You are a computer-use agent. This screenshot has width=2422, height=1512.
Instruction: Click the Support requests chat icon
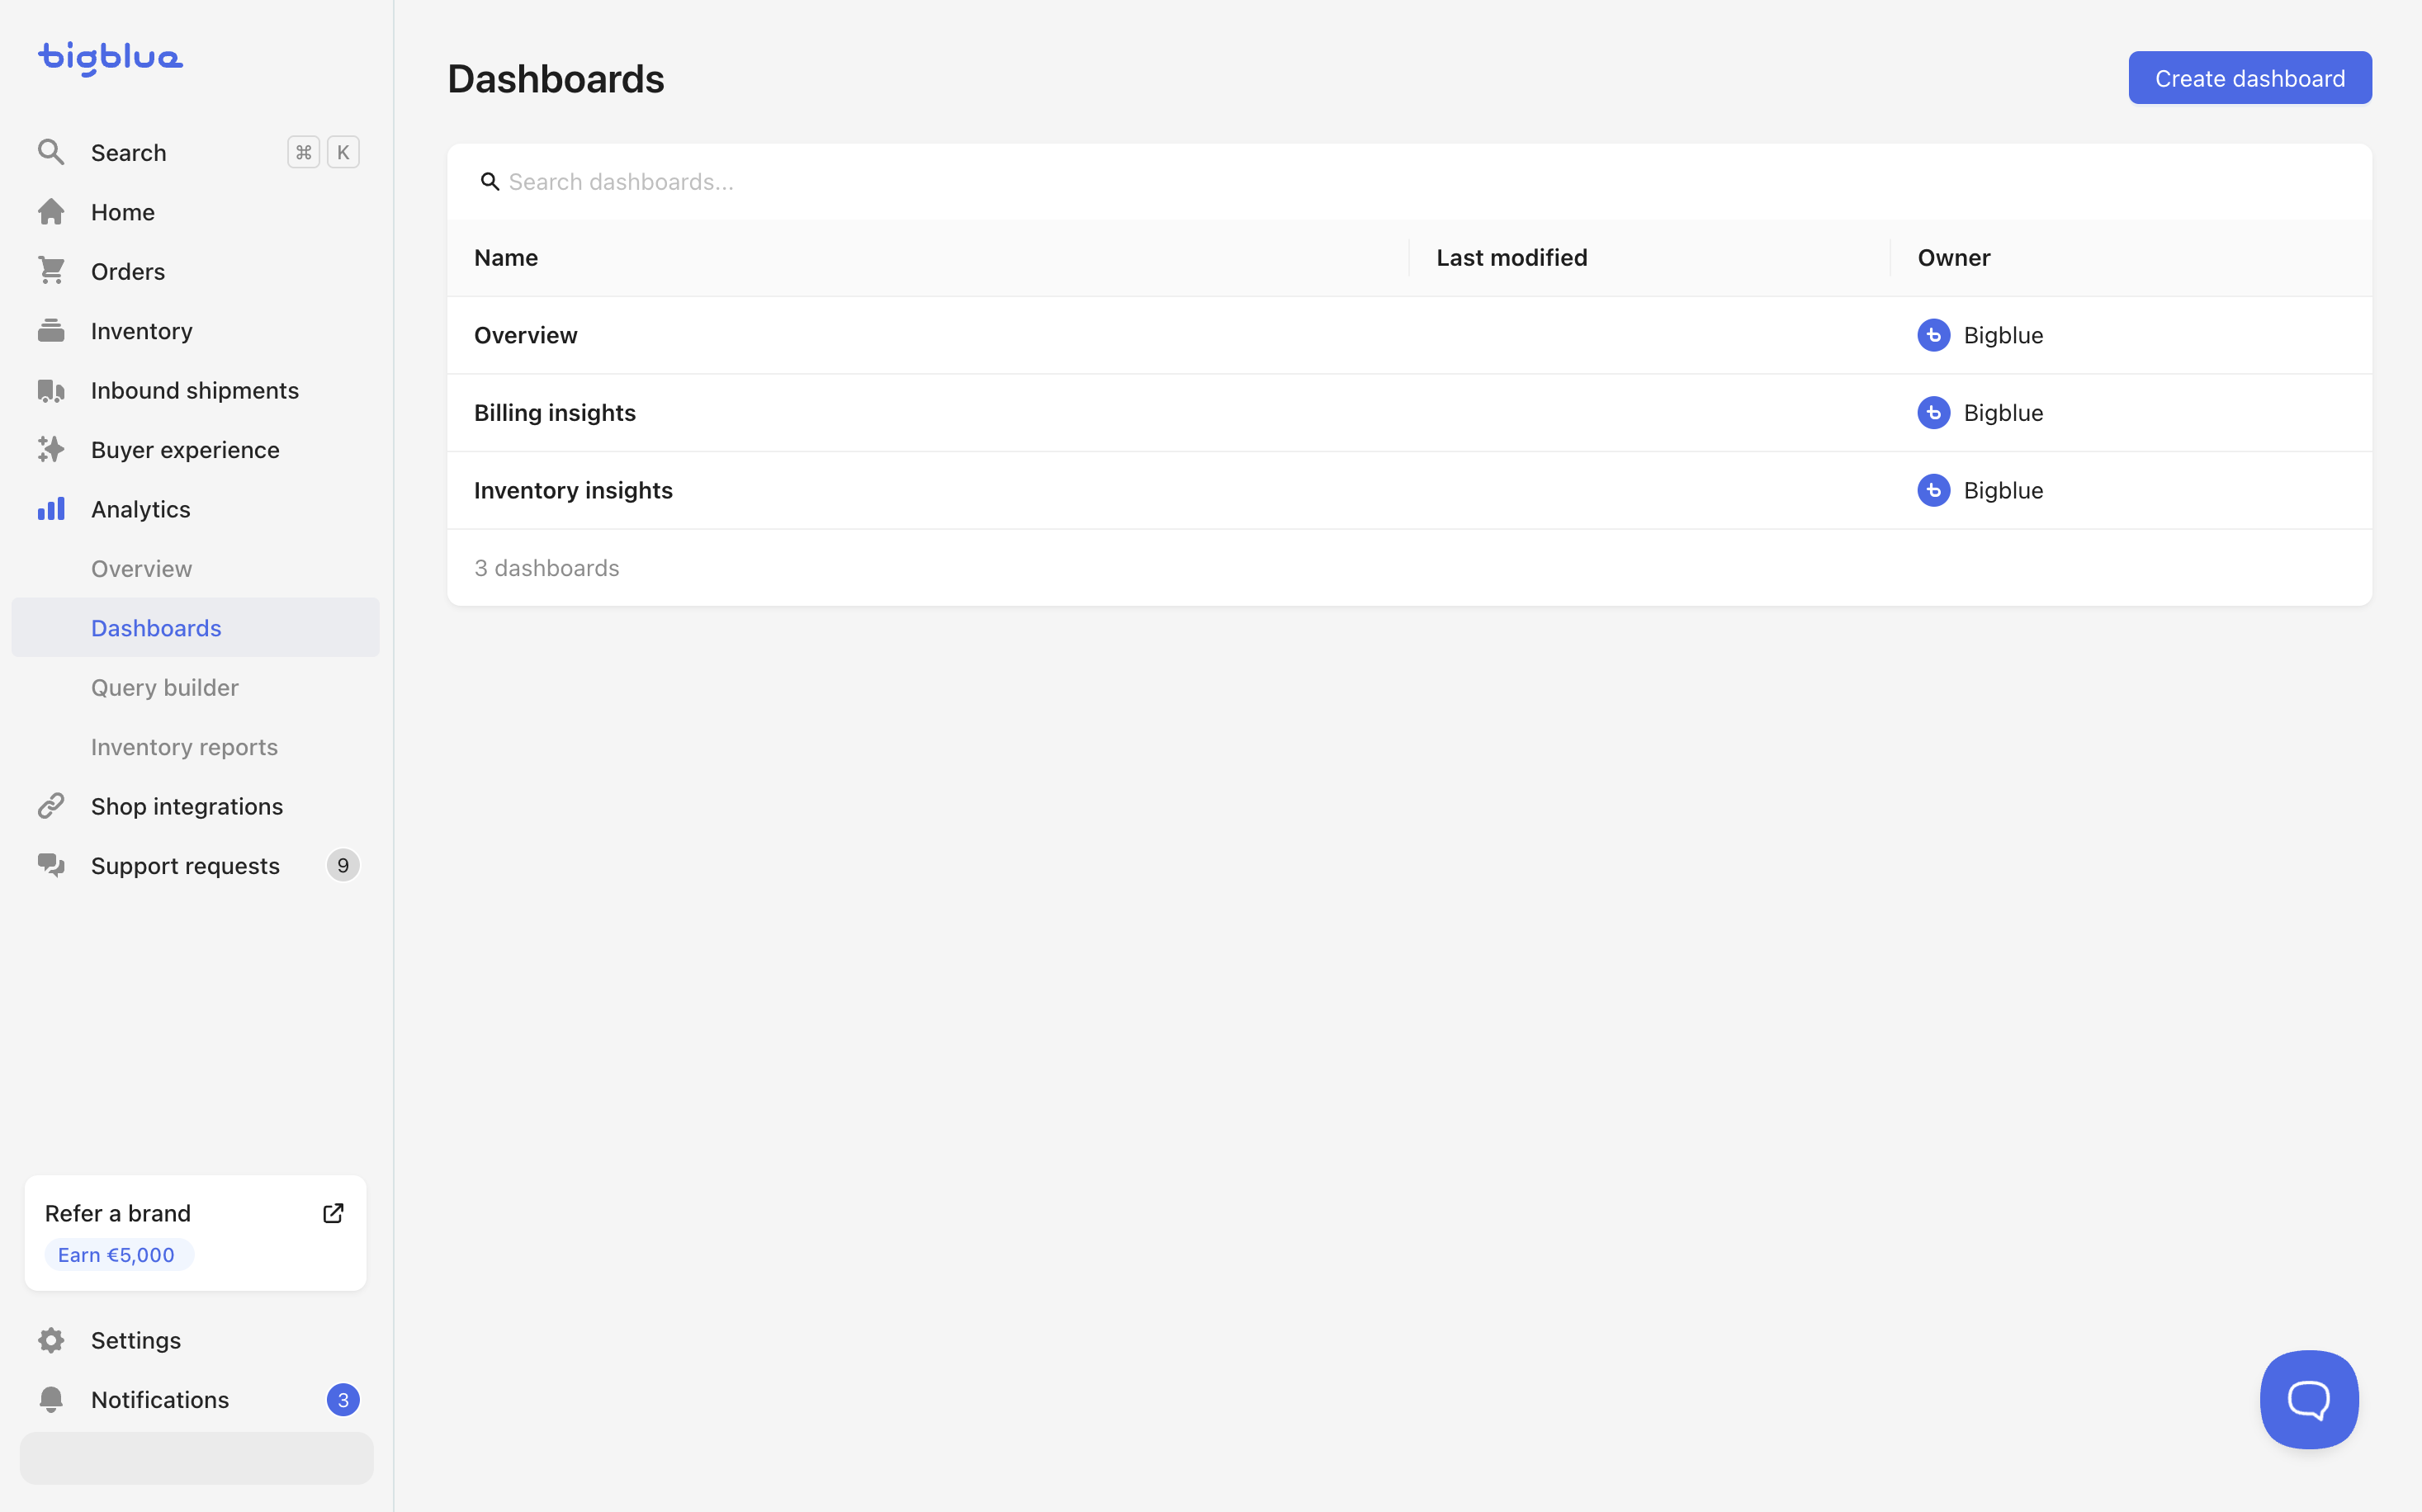click(x=51, y=865)
